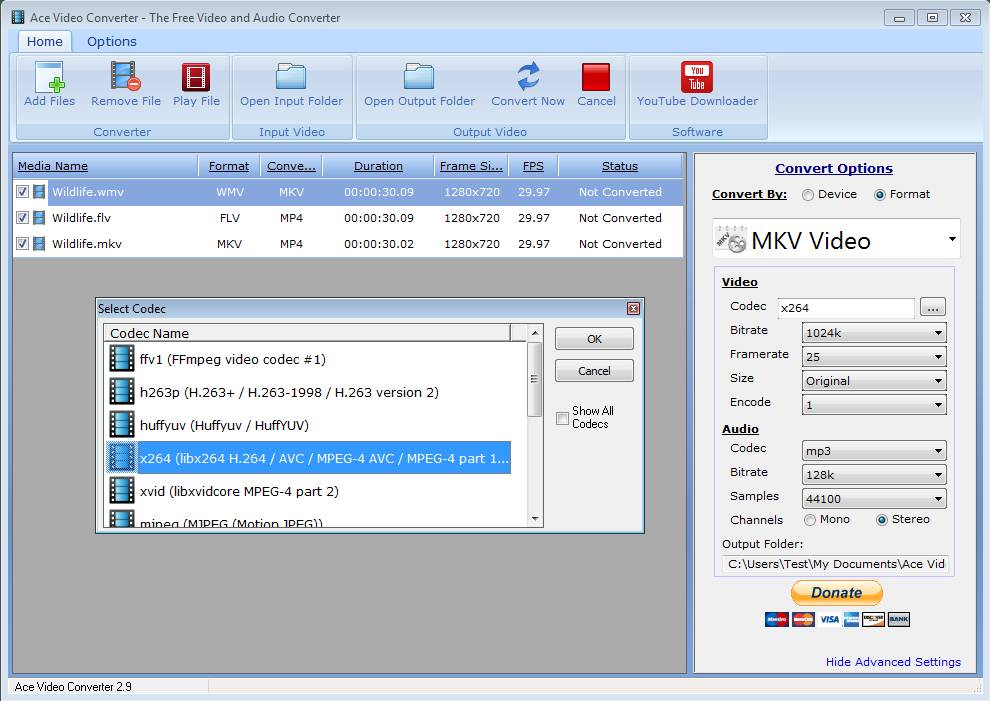The height and width of the screenshot is (701, 990).
Task: Click the Play File icon
Action: (x=196, y=80)
